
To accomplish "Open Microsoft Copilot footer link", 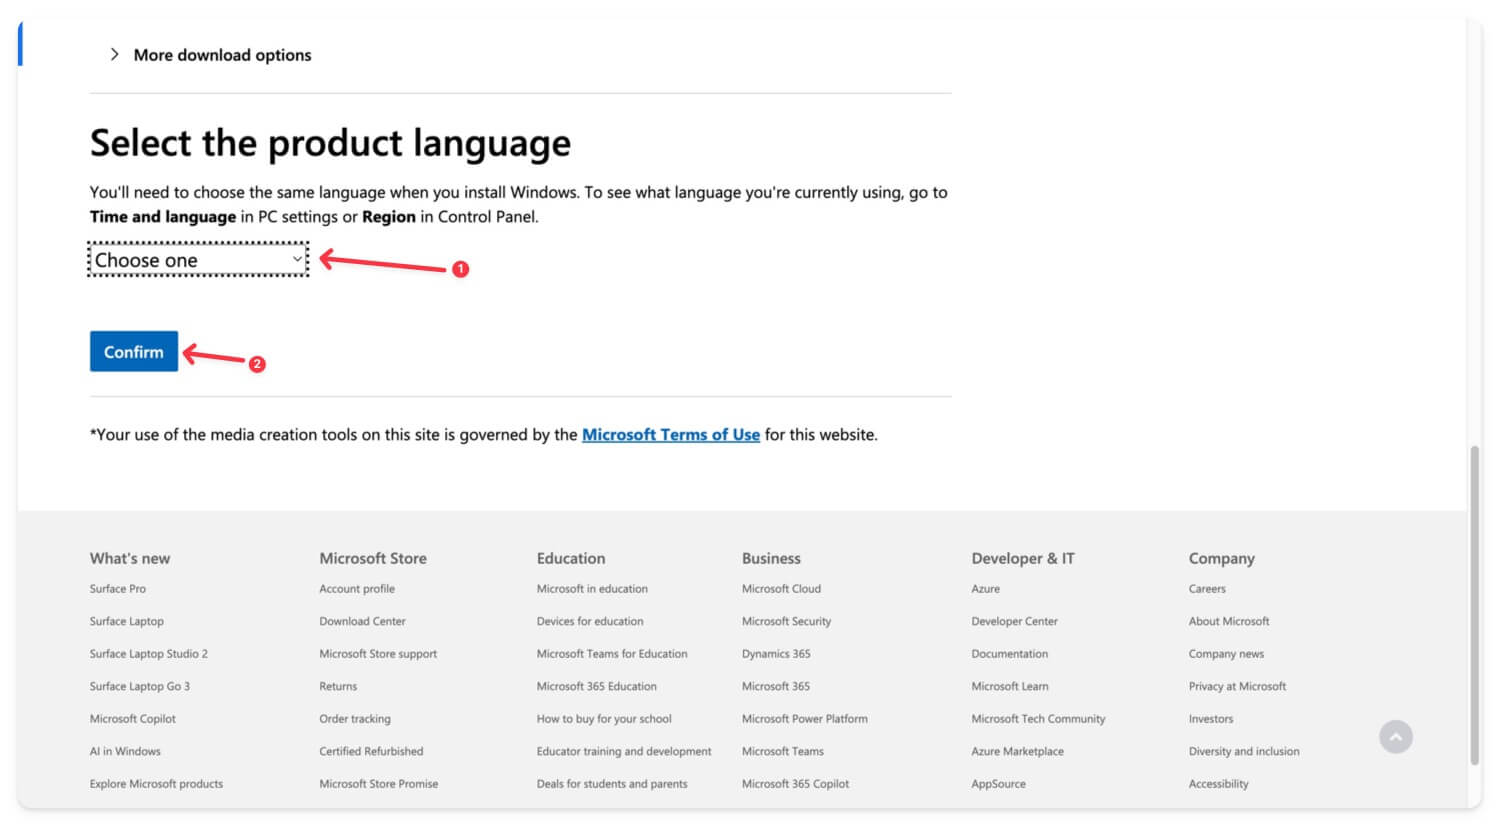I will [x=133, y=719].
